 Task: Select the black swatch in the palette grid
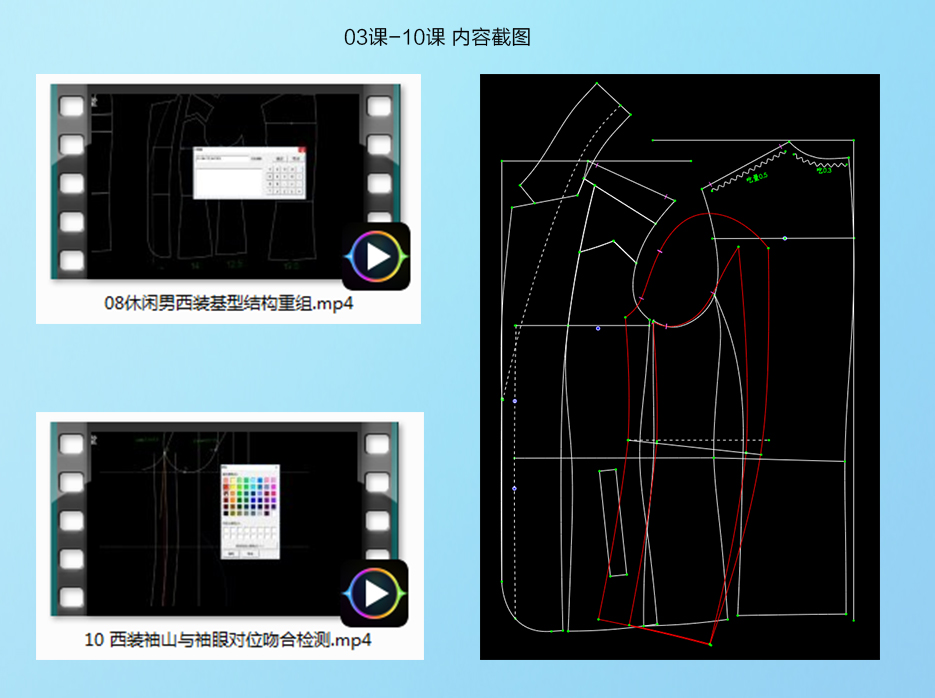point(225,513)
